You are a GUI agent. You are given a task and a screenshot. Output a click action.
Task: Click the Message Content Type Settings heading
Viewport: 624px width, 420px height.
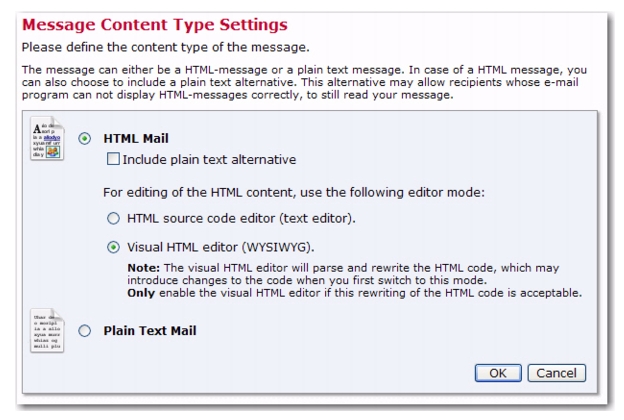(154, 25)
